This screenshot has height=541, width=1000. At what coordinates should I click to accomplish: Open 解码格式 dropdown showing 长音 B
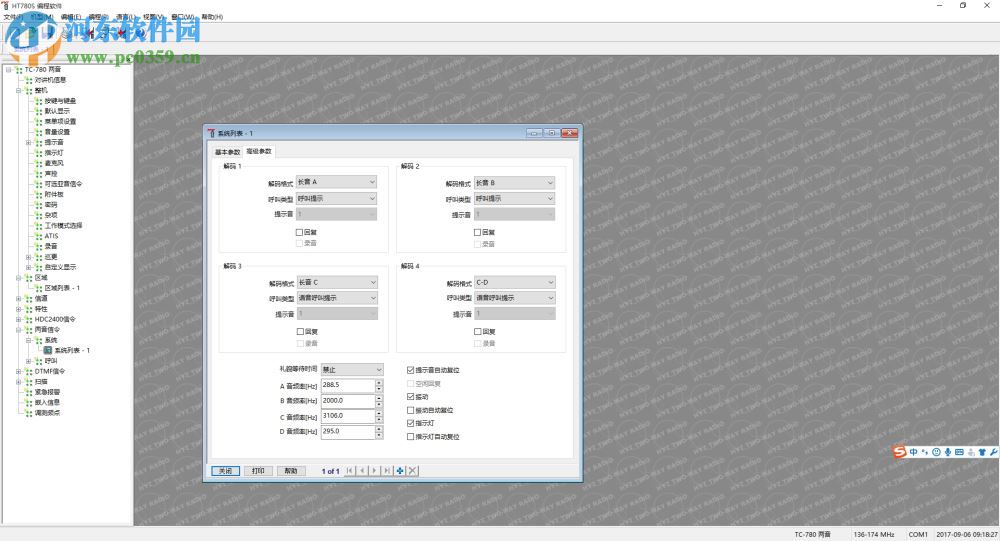pyautogui.click(x=515, y=182)
